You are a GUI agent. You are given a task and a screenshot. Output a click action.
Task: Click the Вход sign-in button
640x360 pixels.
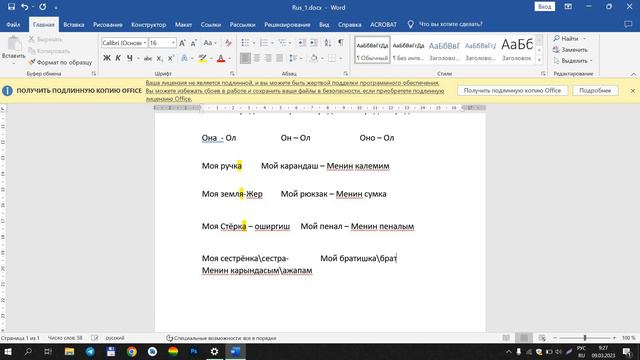point(544,7)
